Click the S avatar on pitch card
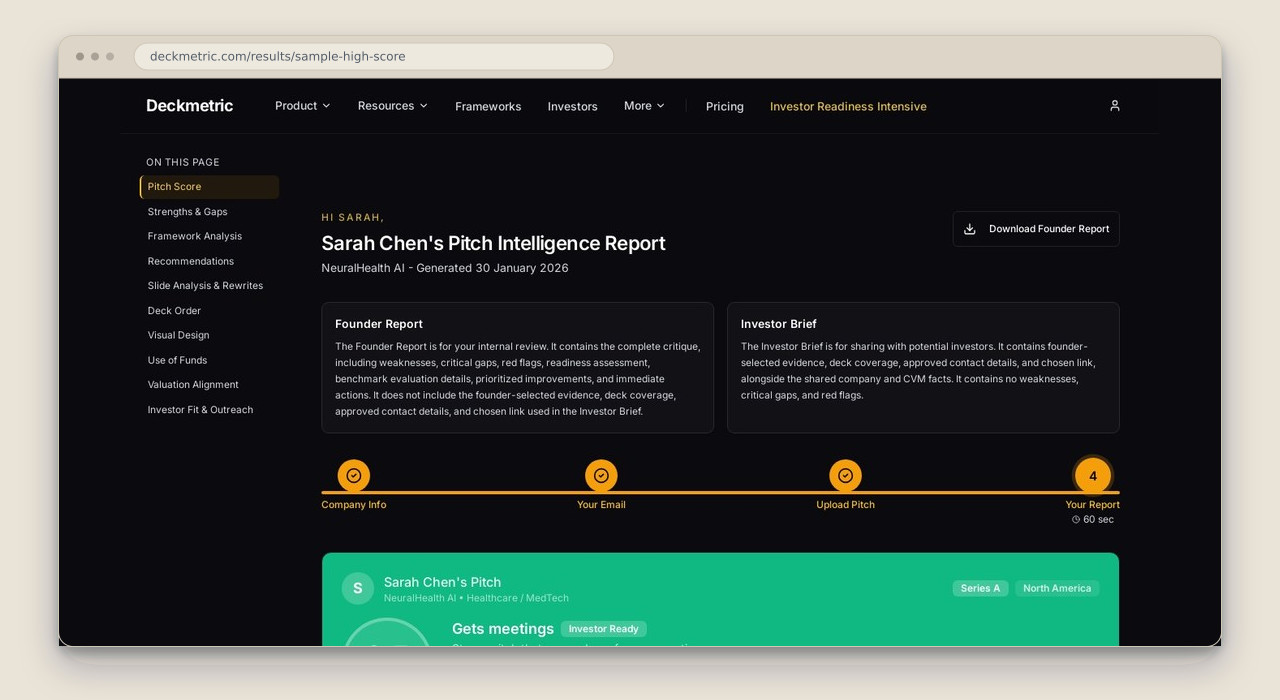The height and width of the screenshot is (700, 1280). point(358,588)
